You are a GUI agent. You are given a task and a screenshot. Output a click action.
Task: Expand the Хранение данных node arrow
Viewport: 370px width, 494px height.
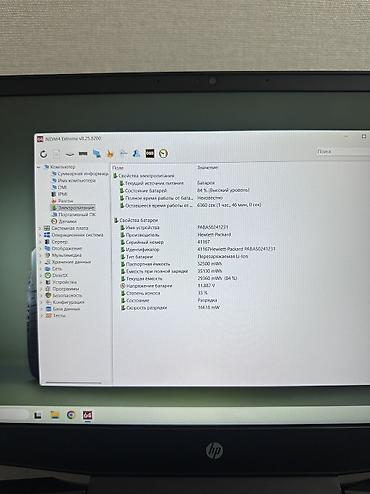point(42,262)
